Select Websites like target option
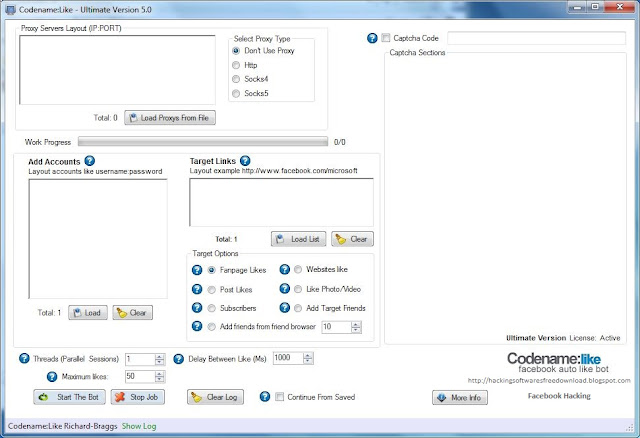The height and width of the screenshot is (438, 640). pos(298,269)
